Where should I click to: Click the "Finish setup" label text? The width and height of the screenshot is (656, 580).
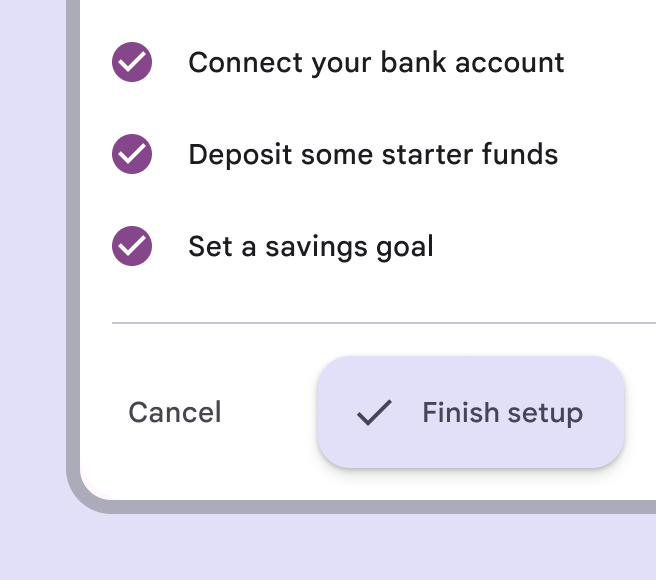tap(502, 412)
